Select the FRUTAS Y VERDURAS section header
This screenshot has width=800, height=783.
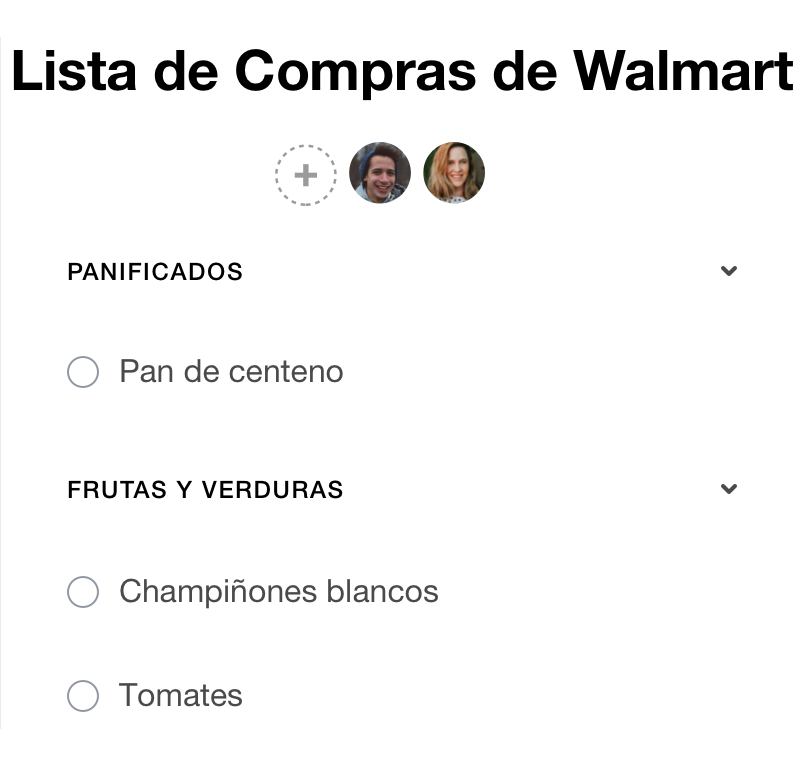click(205, 490)
